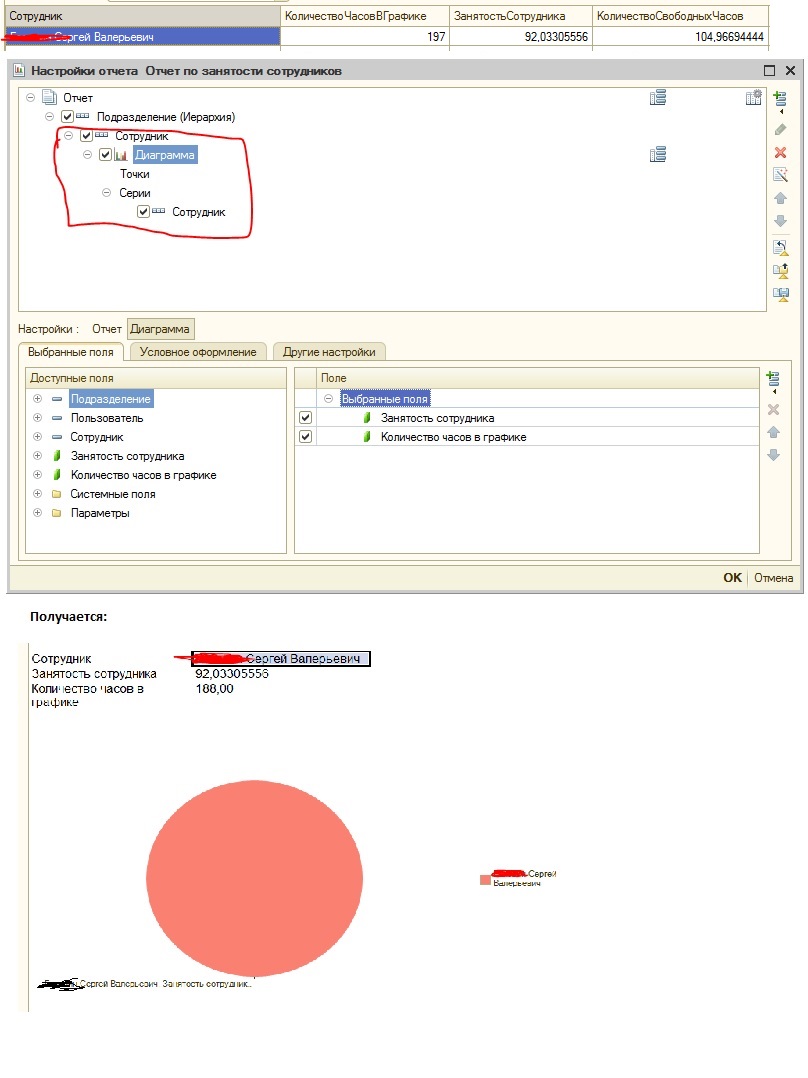Expand Параметры in available fields
This screenshot has height=1078, width=808.
tap(38, 513)
